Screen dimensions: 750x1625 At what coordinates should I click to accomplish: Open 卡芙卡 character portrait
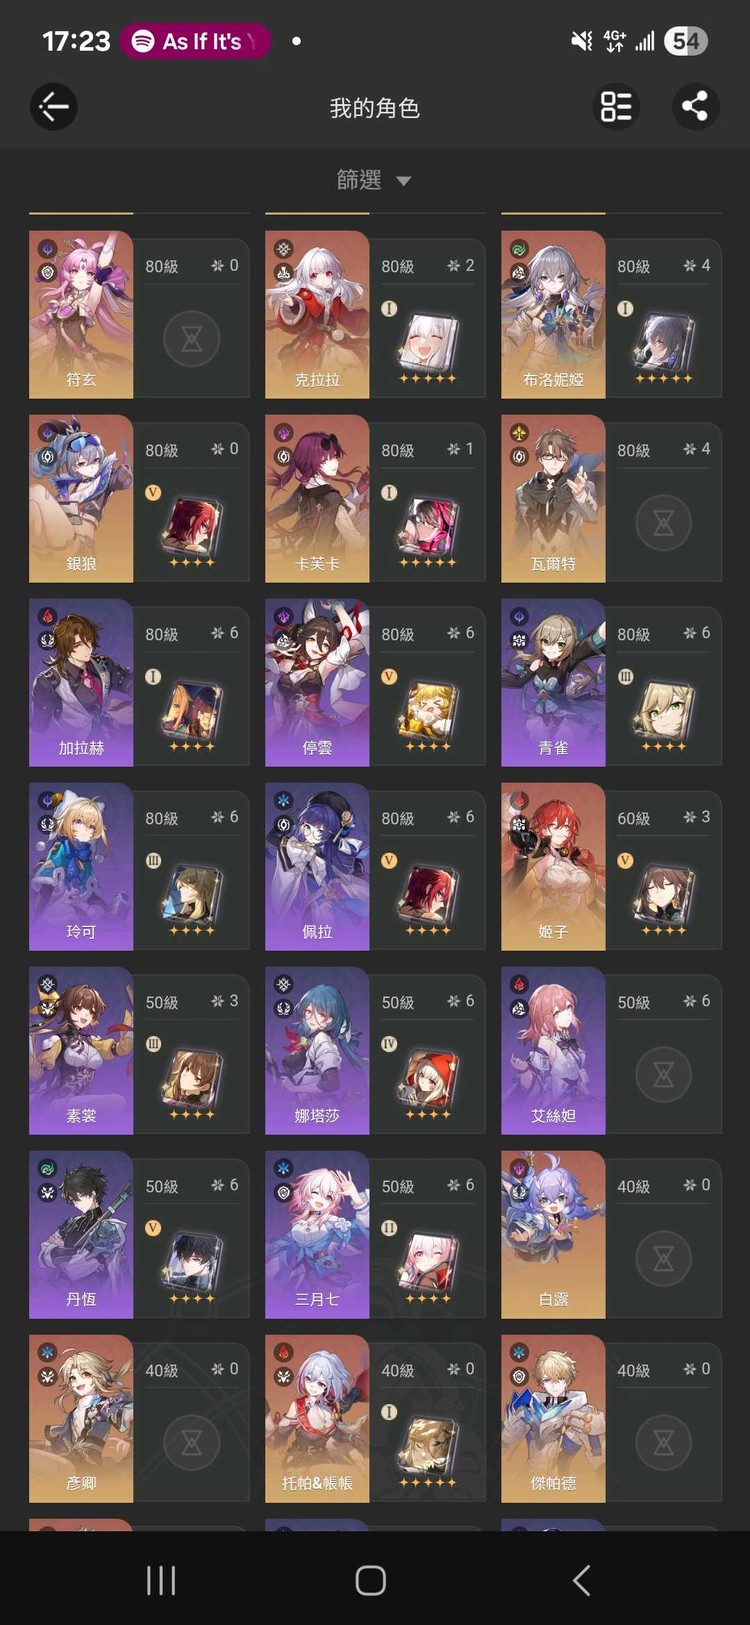pyautogui.click(x=317, y=499)
